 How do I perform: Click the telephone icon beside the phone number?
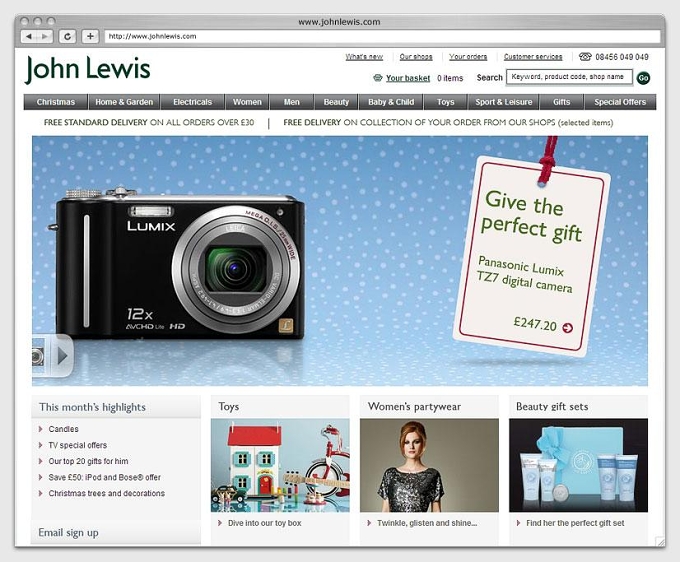coord(585,56)
